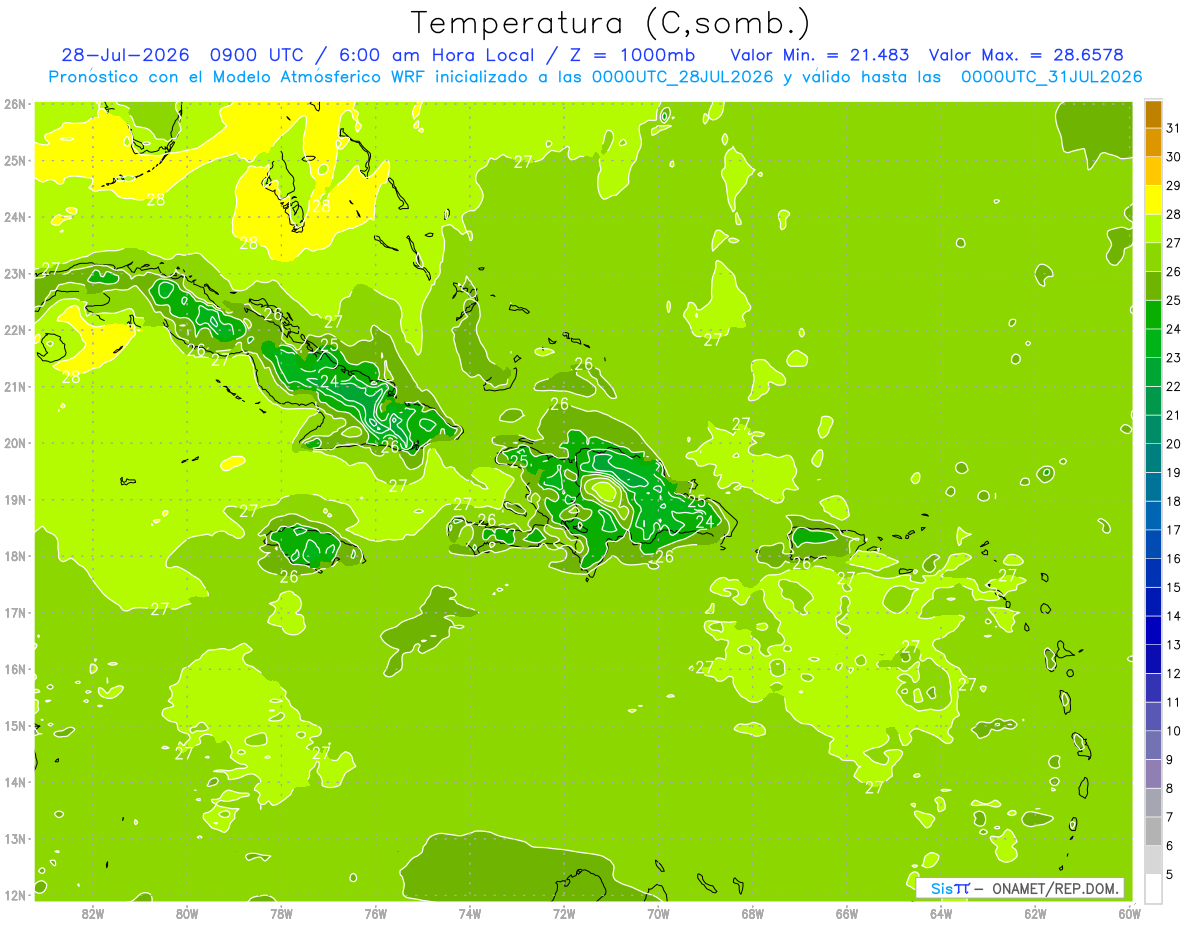Select the color scale value '12'
The height and width of the screenshot is (927, 1200).
coord(1174,673)
